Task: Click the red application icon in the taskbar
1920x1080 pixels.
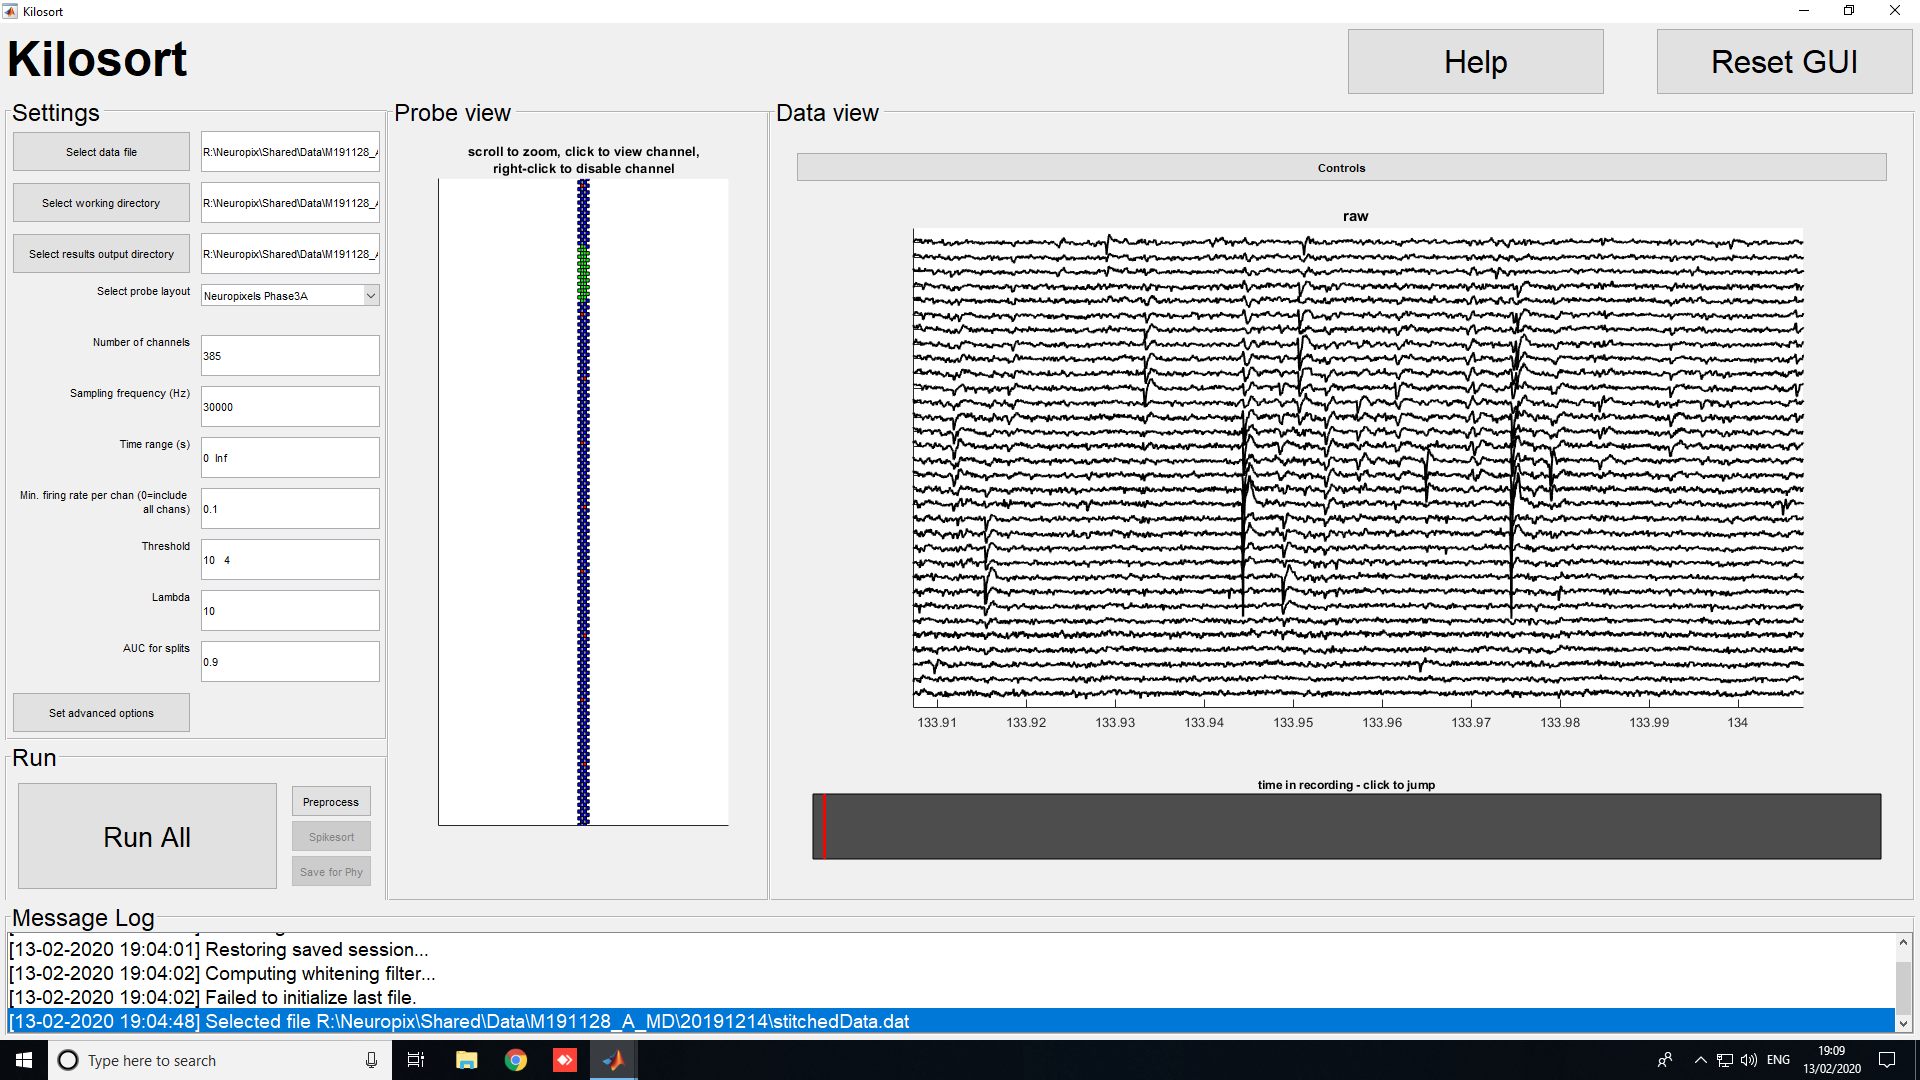Action: coord(564,1059)
